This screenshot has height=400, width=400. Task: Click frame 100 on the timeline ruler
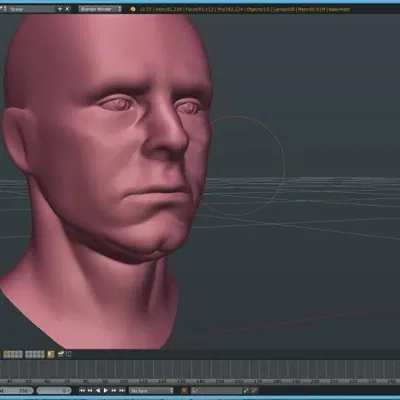pos(124,381)
